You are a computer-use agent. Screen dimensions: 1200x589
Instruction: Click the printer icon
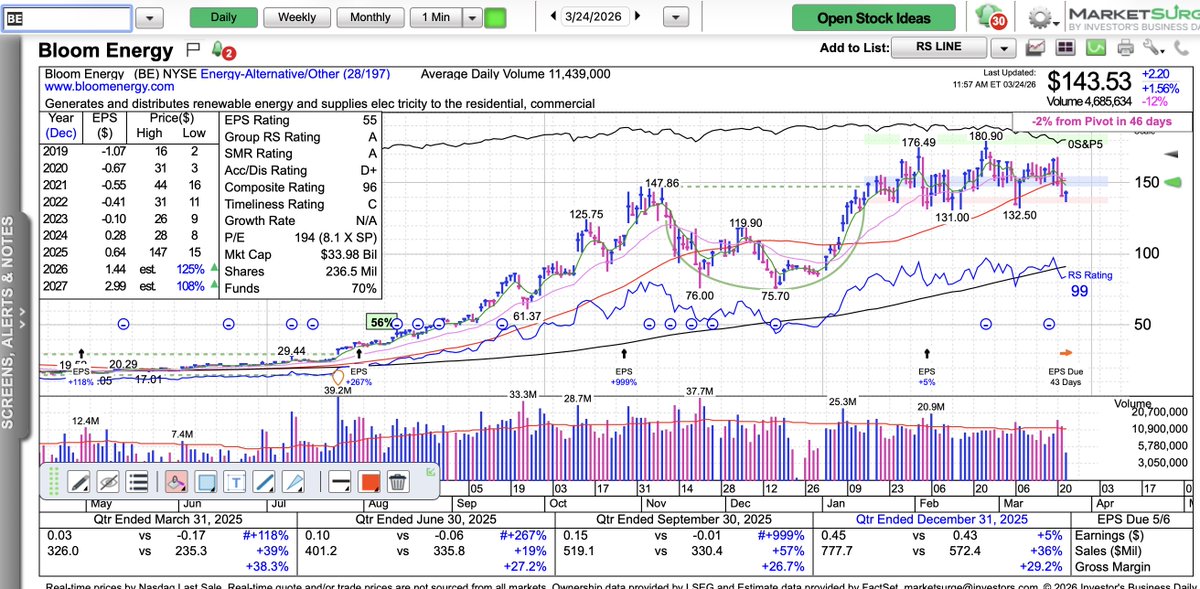click(1126, 47)
